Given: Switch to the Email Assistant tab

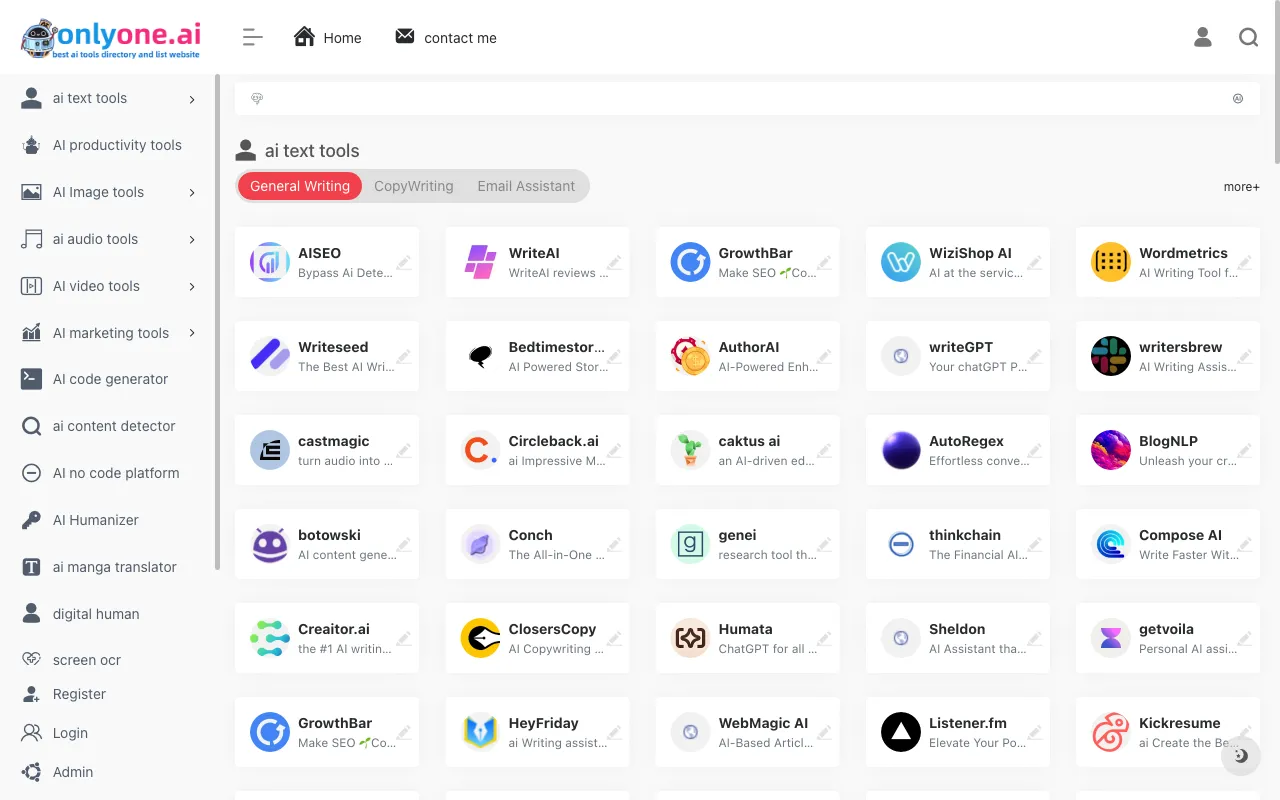Looking at the screenshot, I should 526,186.
